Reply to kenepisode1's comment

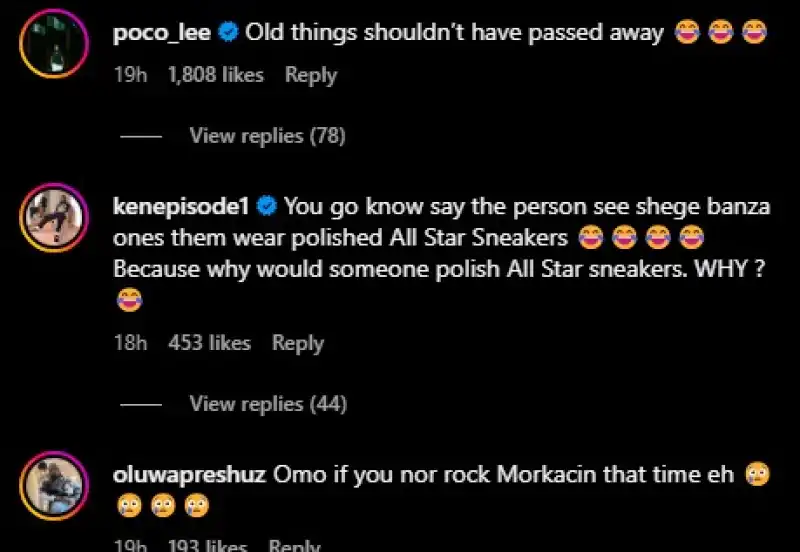pyautogui.click(x=297, y=343)
